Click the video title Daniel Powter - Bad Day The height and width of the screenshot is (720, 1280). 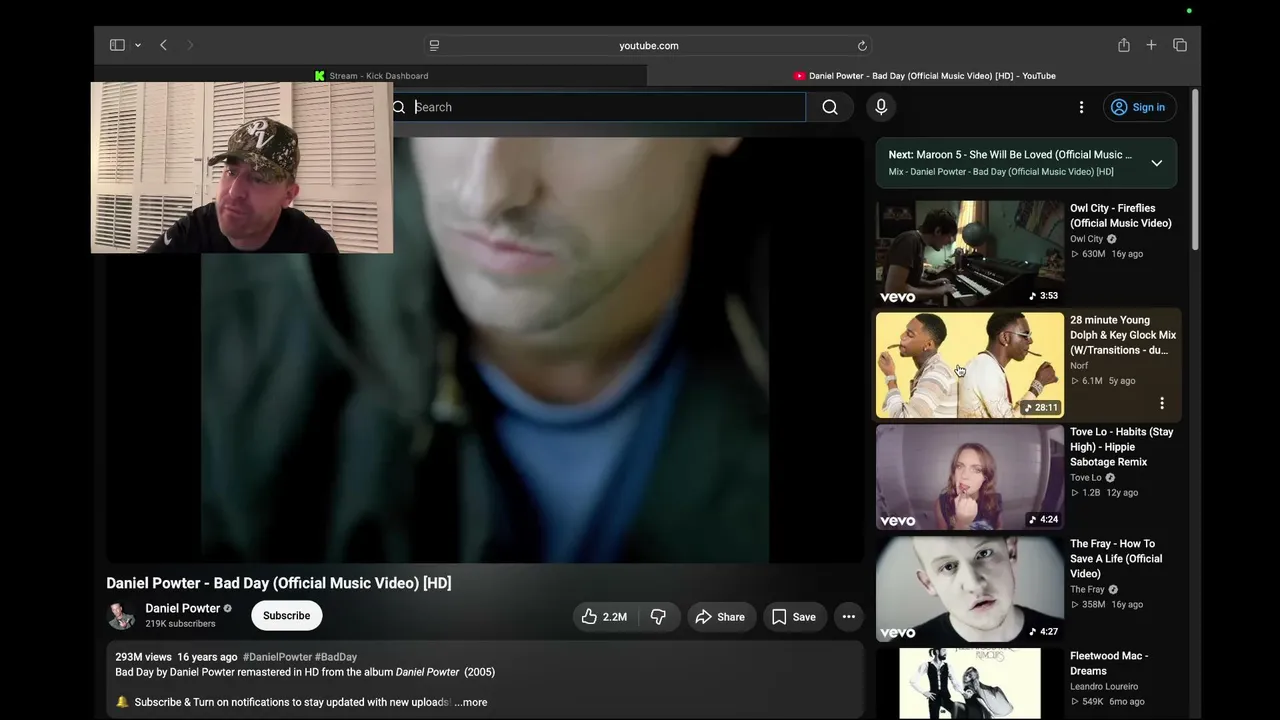[x=279, y=583]
